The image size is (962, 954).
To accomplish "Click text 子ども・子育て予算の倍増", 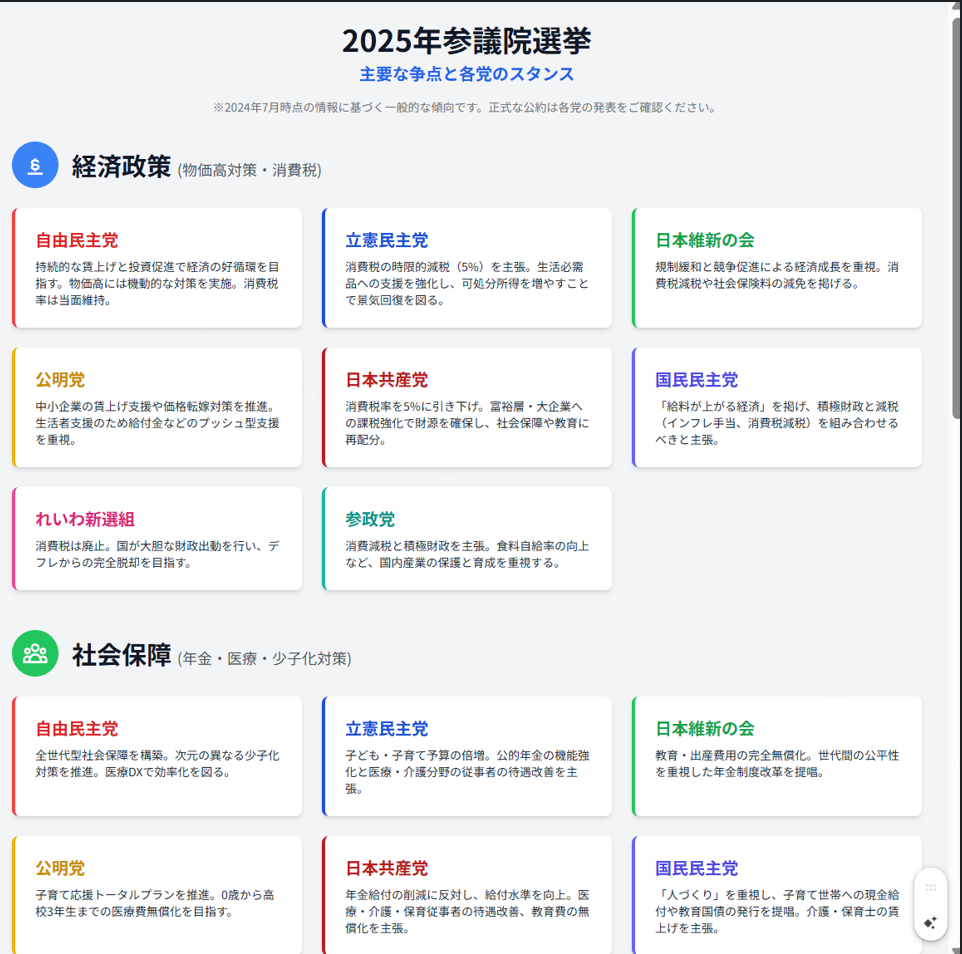I will [417, 755].
